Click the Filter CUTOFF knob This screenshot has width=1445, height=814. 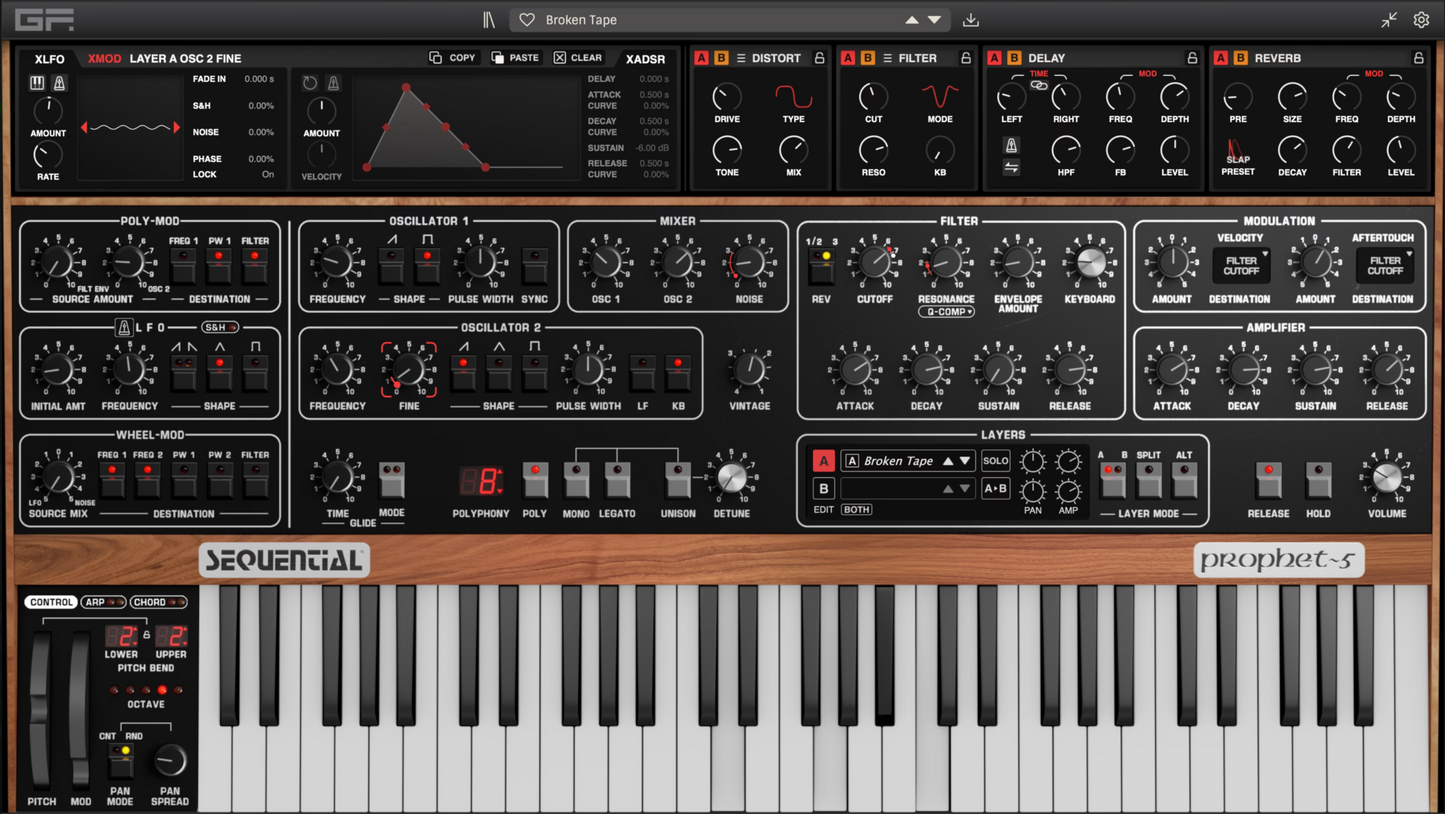874,263
